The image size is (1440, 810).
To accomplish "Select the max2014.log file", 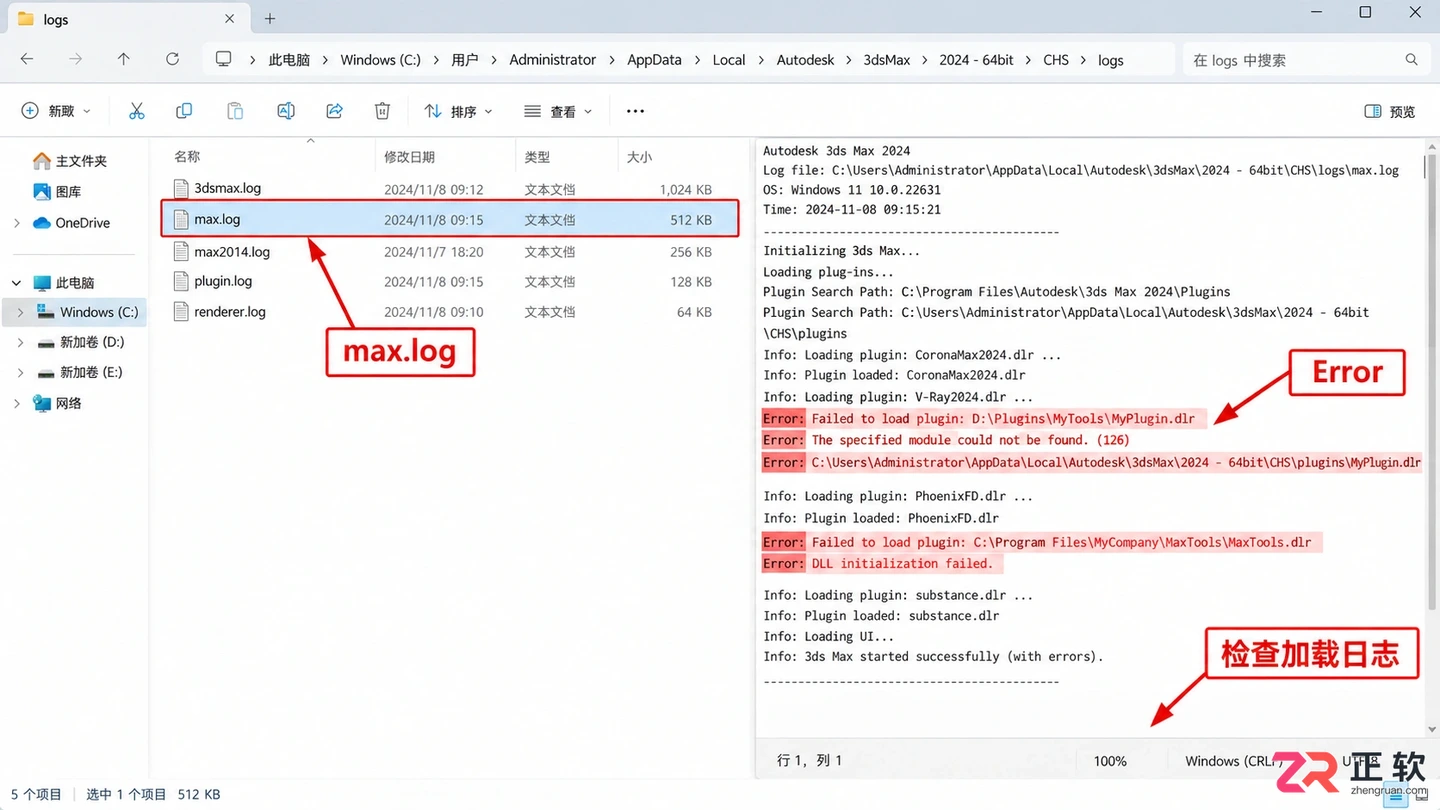I will [x=449, y=252].
